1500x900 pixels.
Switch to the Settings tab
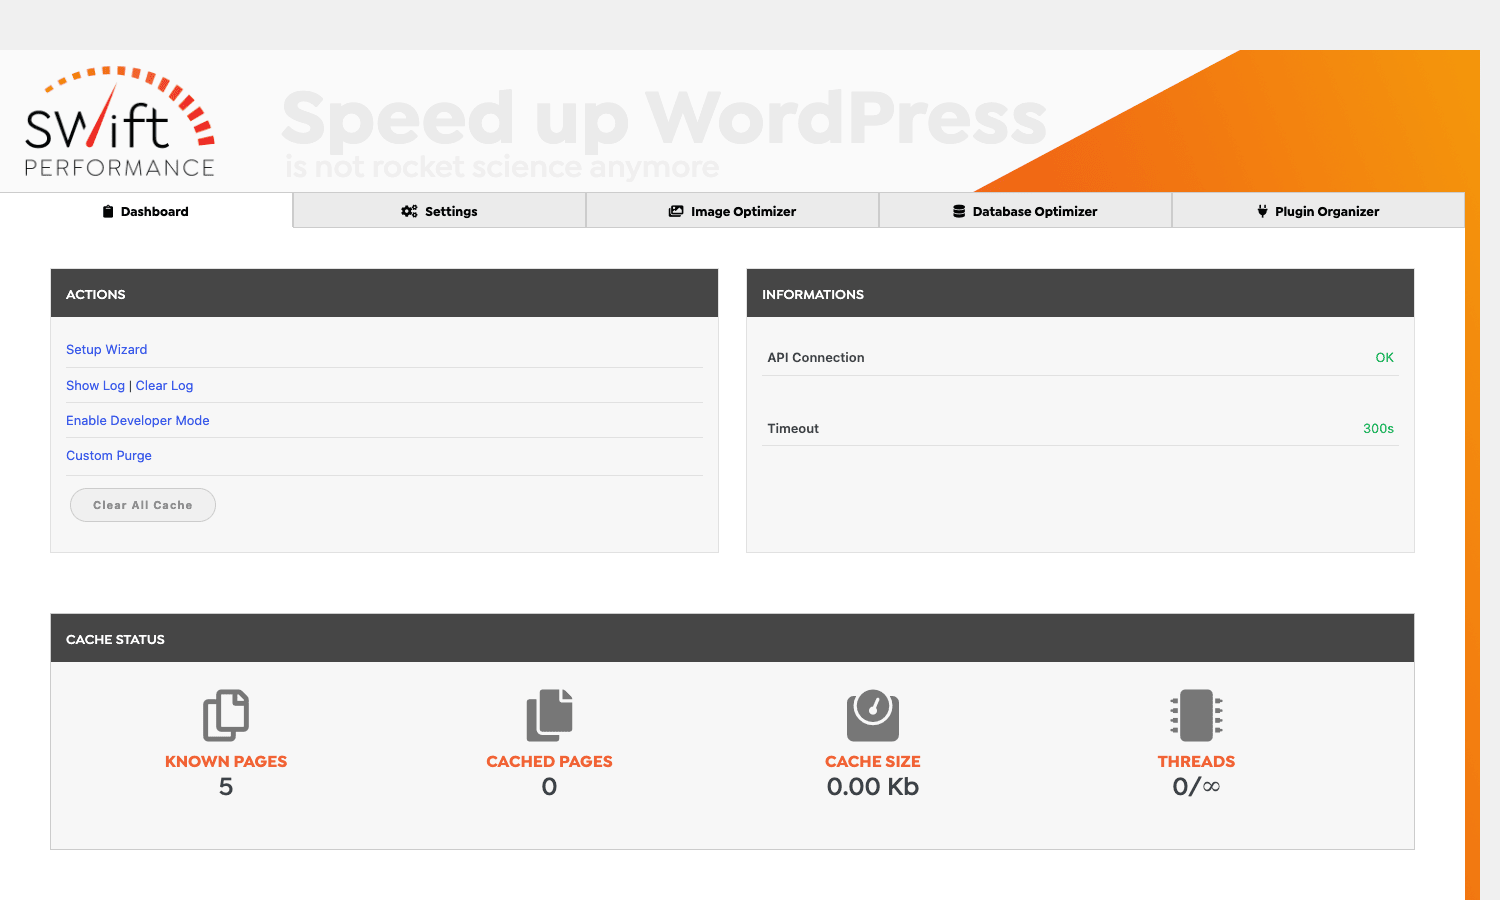point(439,211)
